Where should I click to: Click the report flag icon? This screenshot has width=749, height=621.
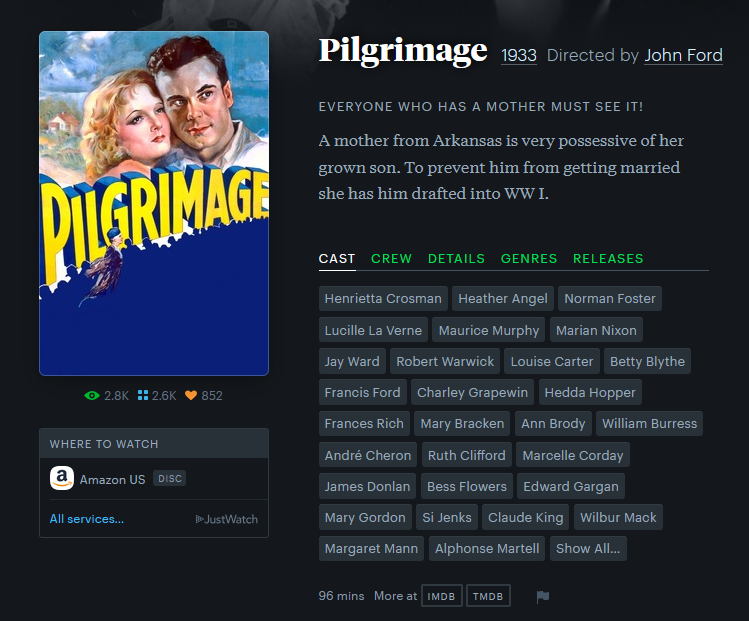tap(543, 596)
